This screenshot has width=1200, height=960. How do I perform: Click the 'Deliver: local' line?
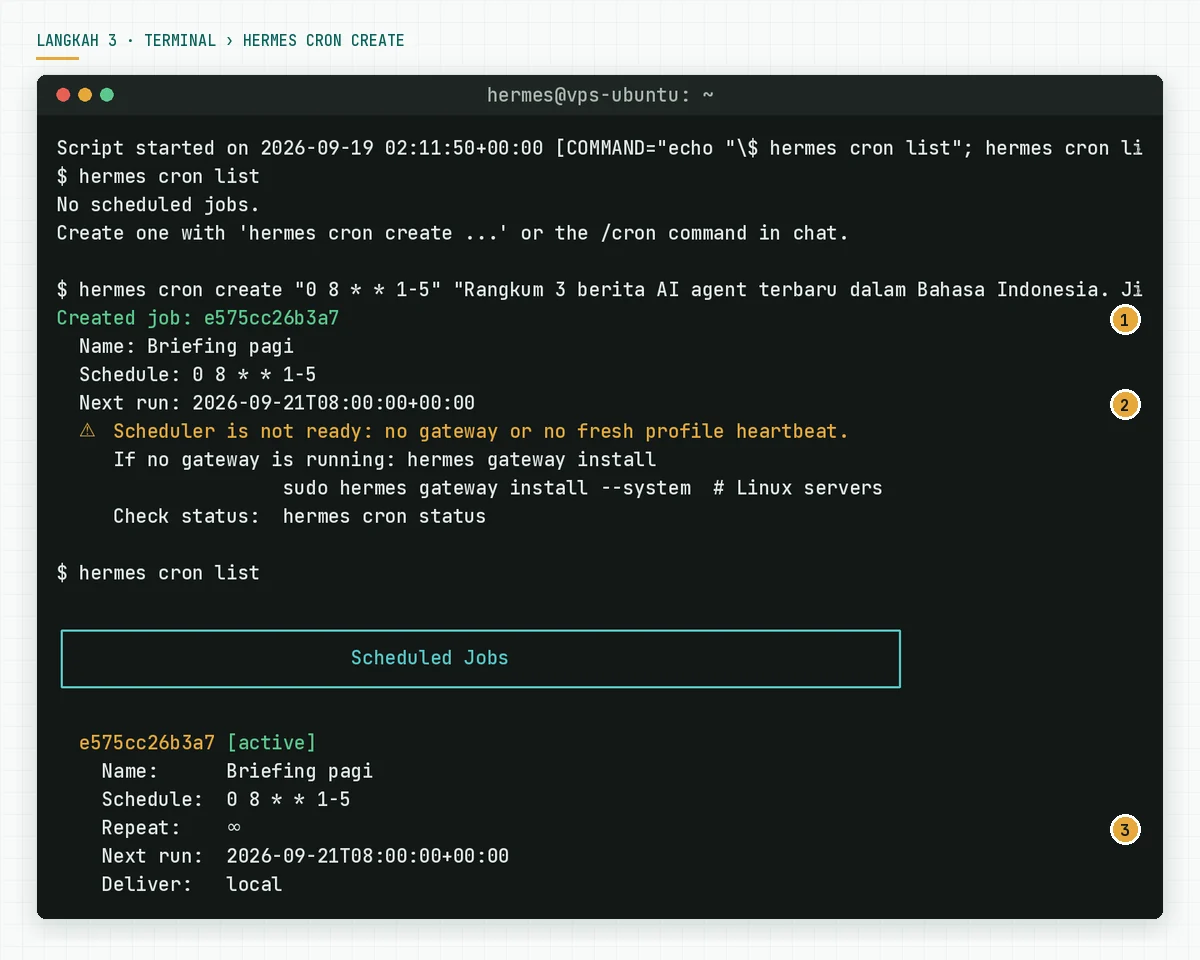(x=192, y=884)
